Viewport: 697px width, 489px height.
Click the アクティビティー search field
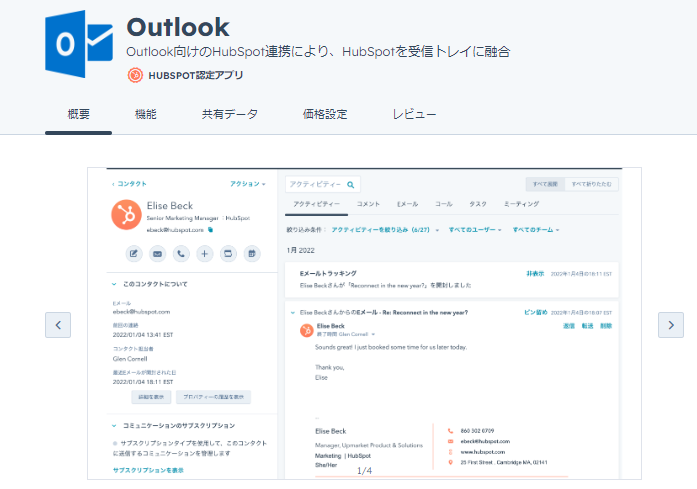point(322,184)
